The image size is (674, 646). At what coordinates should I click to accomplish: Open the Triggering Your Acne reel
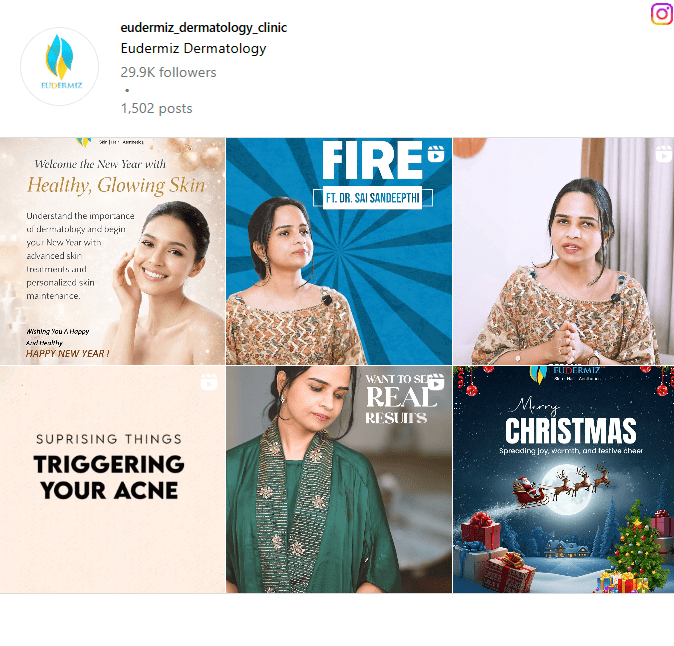point(112,479)
